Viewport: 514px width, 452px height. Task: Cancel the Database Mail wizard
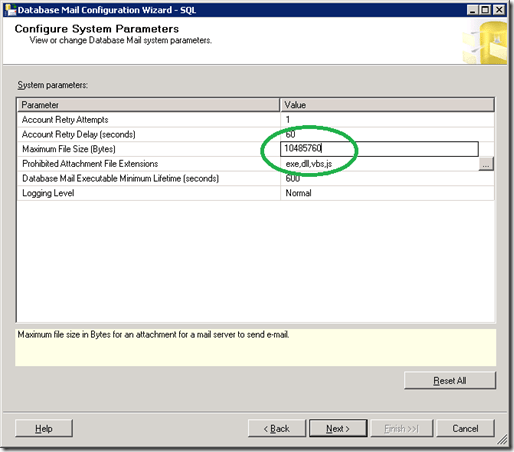tap(465, 428)
